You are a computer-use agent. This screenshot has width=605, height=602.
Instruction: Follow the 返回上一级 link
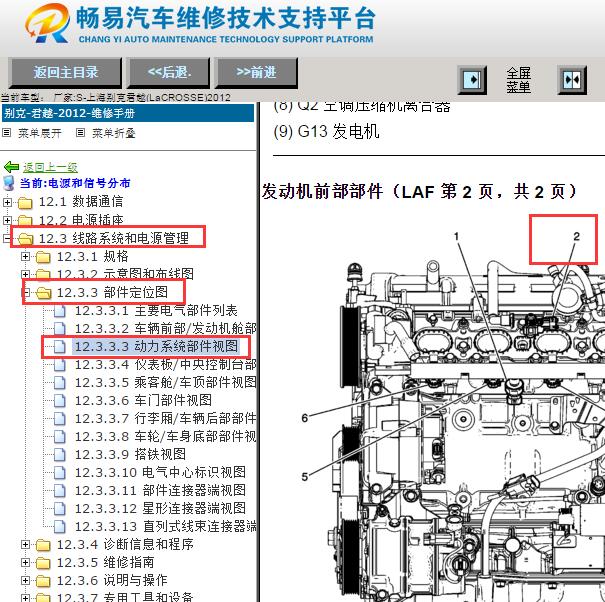(x=50, y=167)
